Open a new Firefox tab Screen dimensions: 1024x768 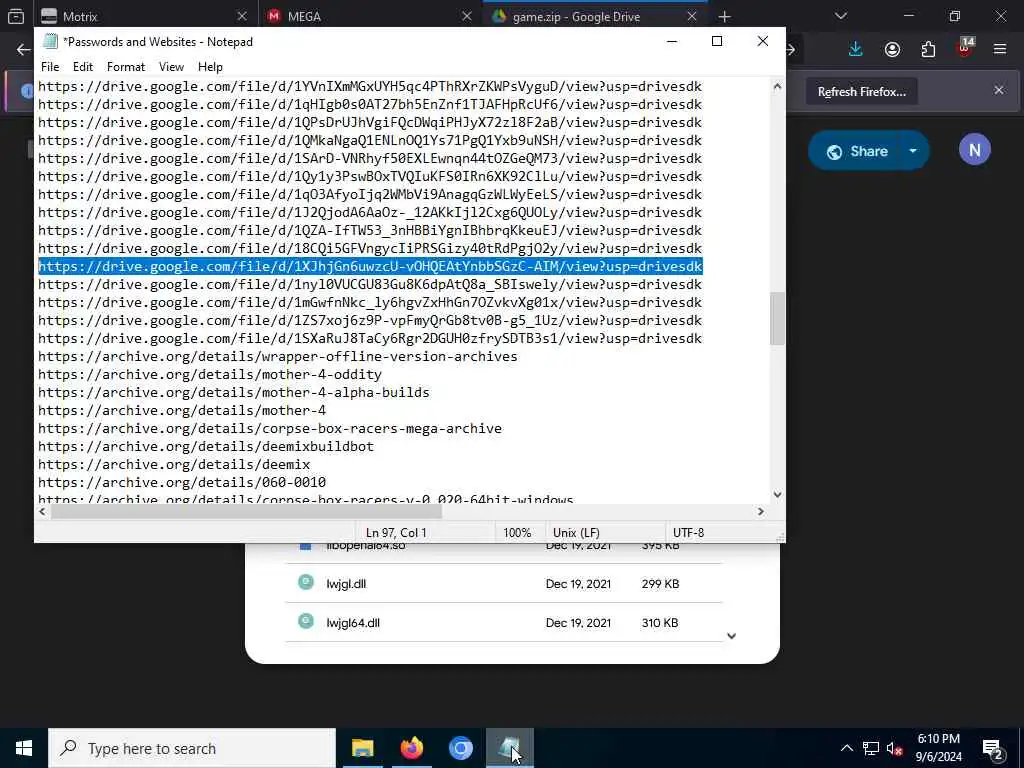(724, 16)
